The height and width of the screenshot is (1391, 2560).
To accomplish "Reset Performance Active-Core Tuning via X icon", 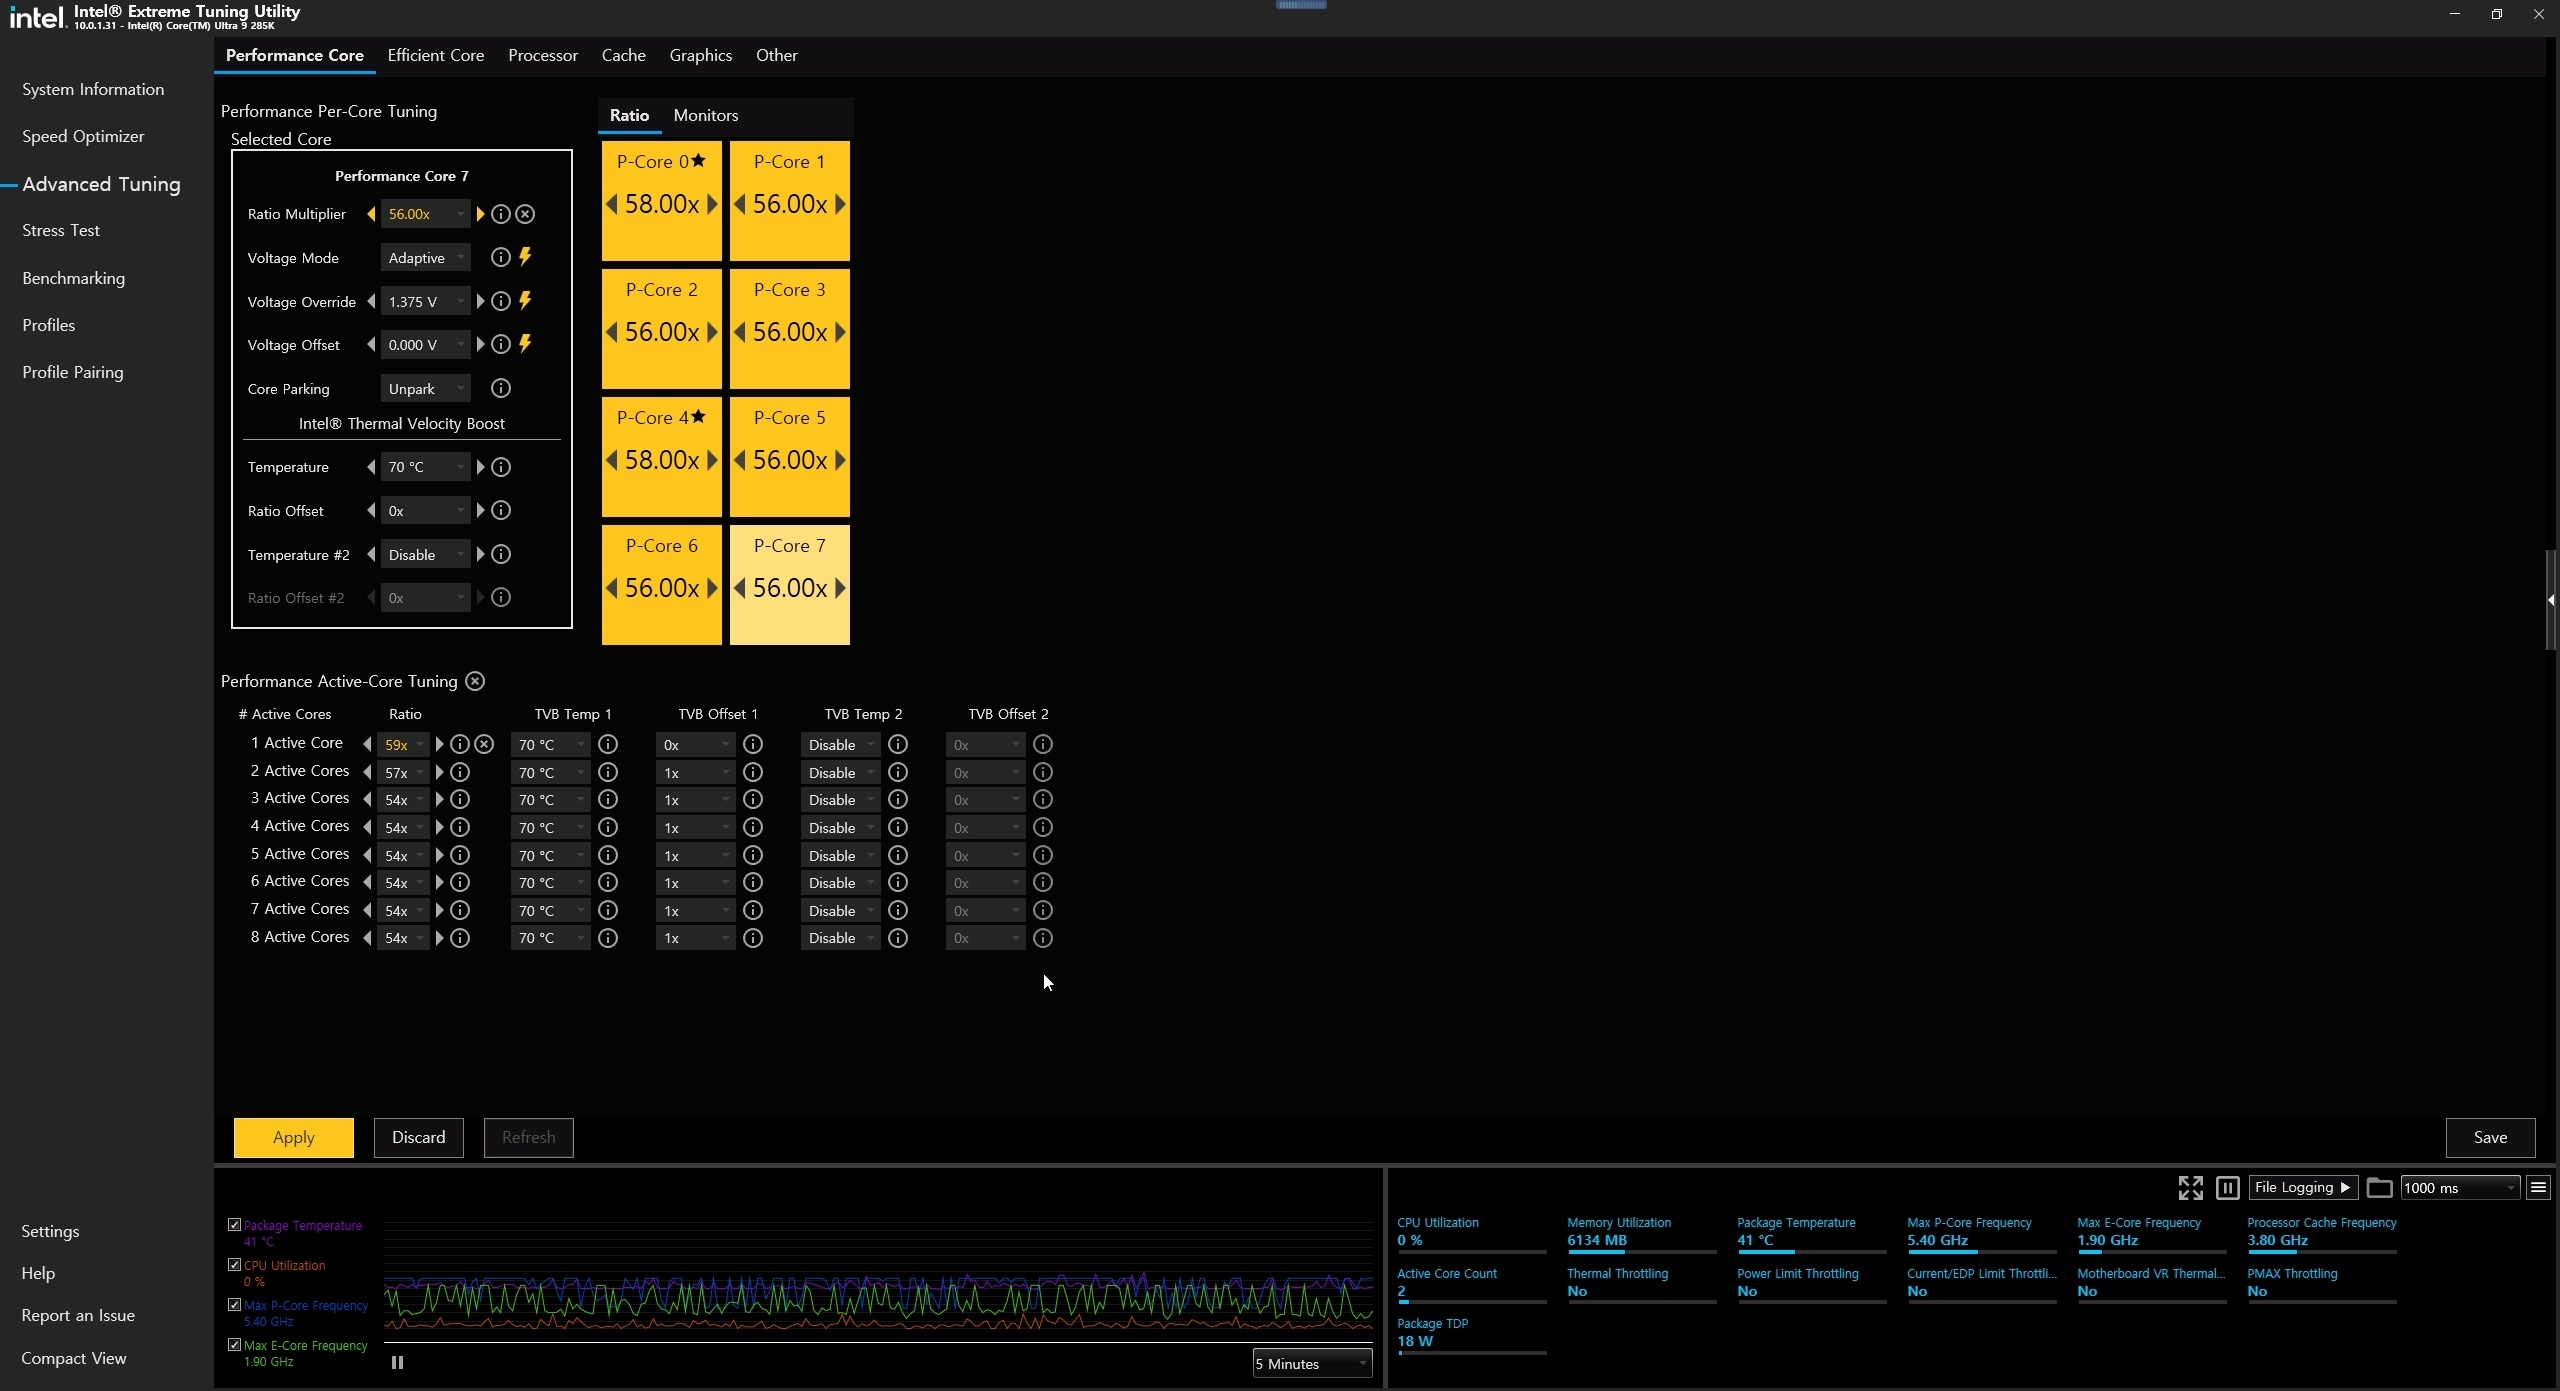I will (x=475, y=681).
